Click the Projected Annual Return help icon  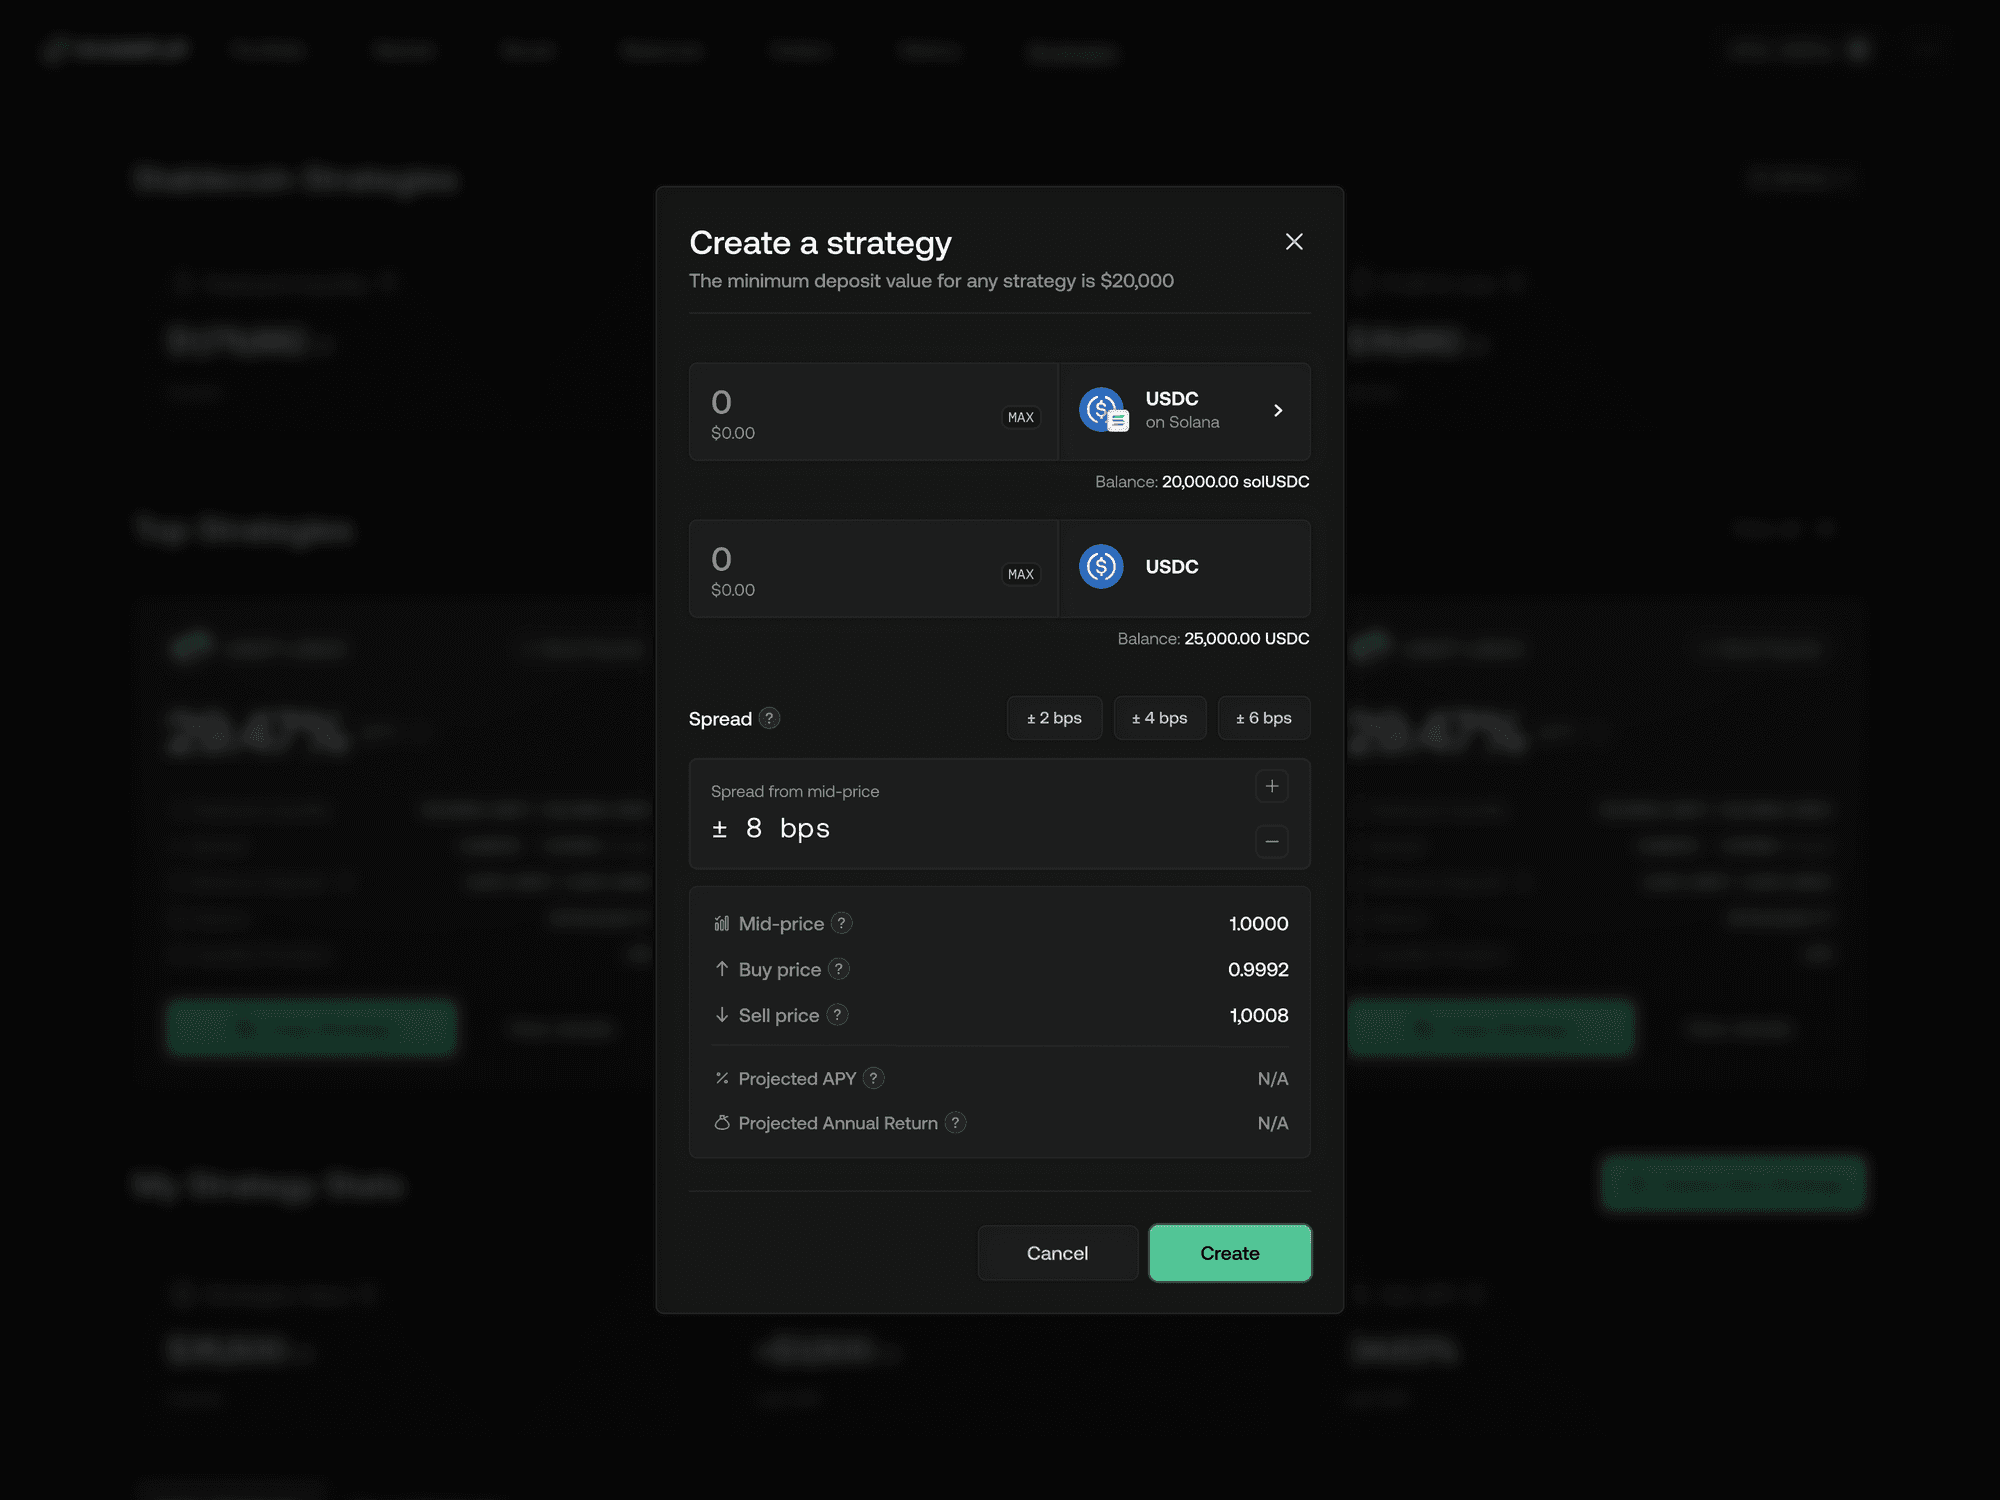pos(955,1123)
